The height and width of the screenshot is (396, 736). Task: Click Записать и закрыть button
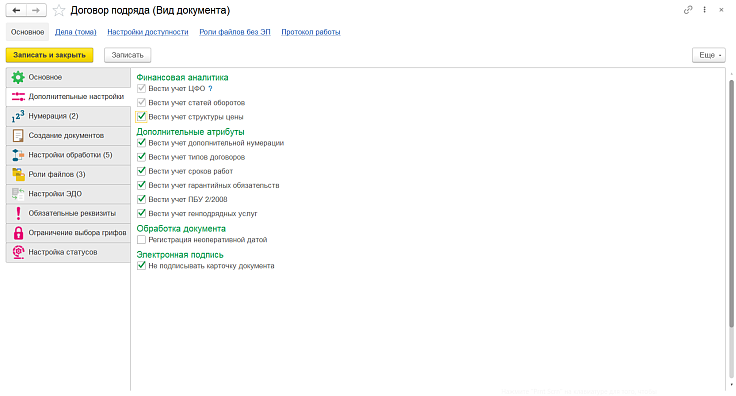(49, 55)
